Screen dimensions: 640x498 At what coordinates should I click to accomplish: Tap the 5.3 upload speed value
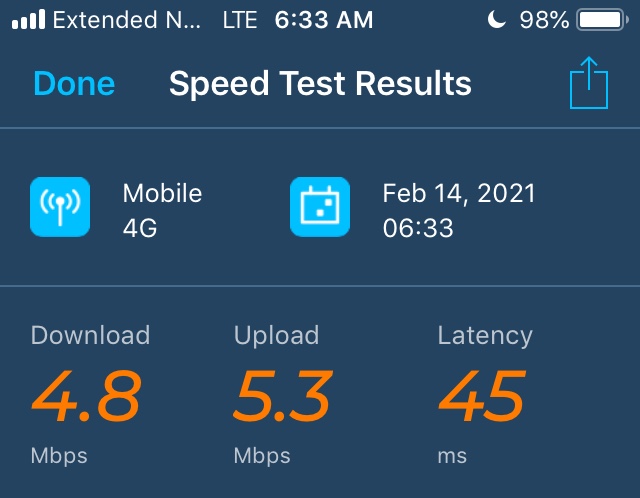pyautogui.click(x=283, y=396)
